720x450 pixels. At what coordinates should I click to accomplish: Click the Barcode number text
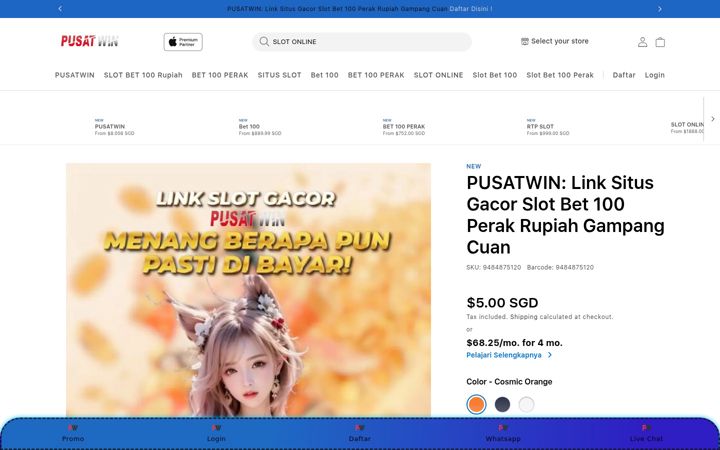pyautogui.click(x=560, y=267)
